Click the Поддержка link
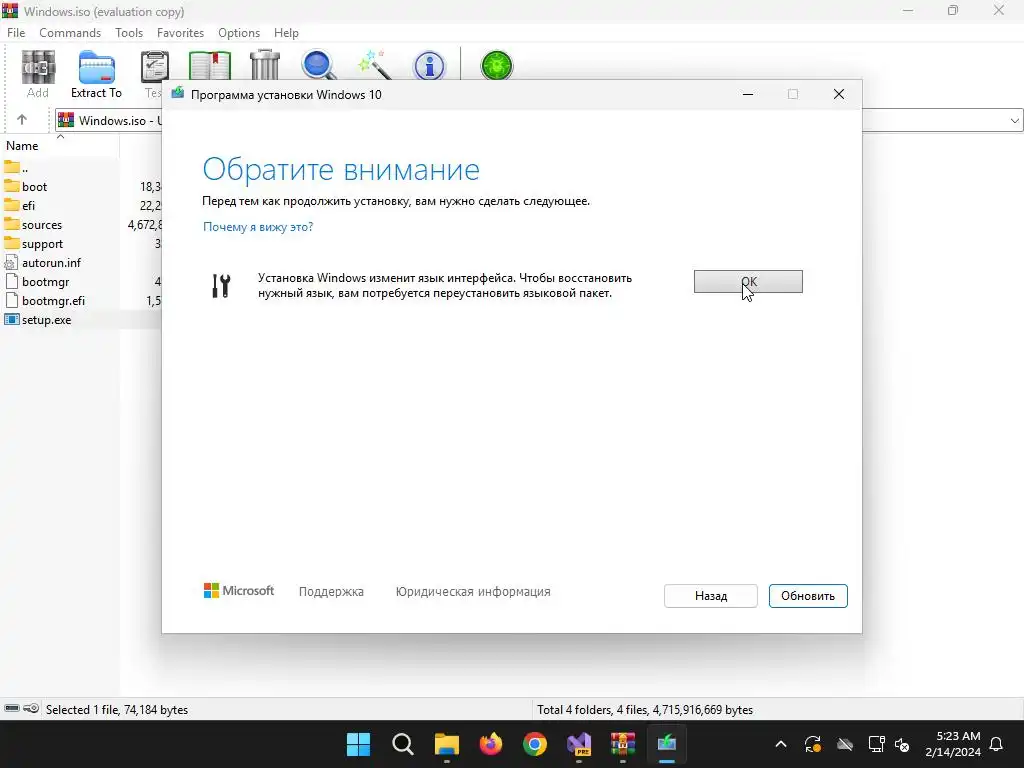This screenshot has width=1024, height=768. (331, 592)
